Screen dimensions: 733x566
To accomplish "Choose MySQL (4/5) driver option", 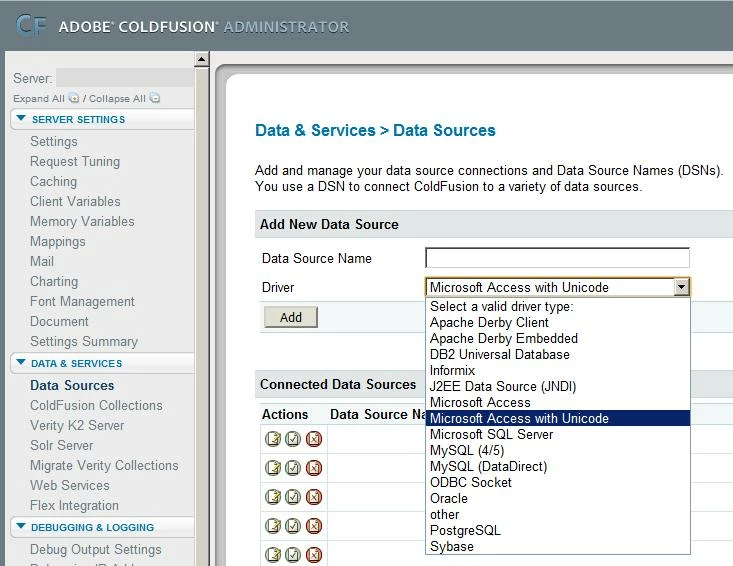I will click(558, 451).
